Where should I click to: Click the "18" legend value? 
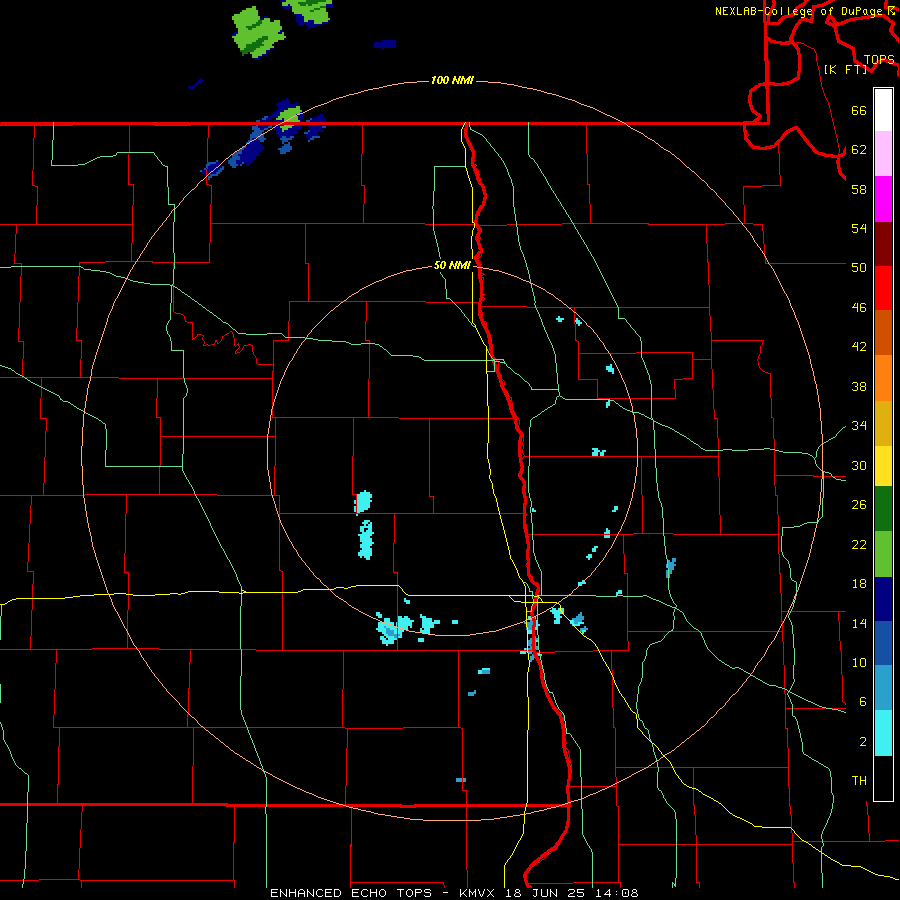pyautogui.click(x=859, y=584)
